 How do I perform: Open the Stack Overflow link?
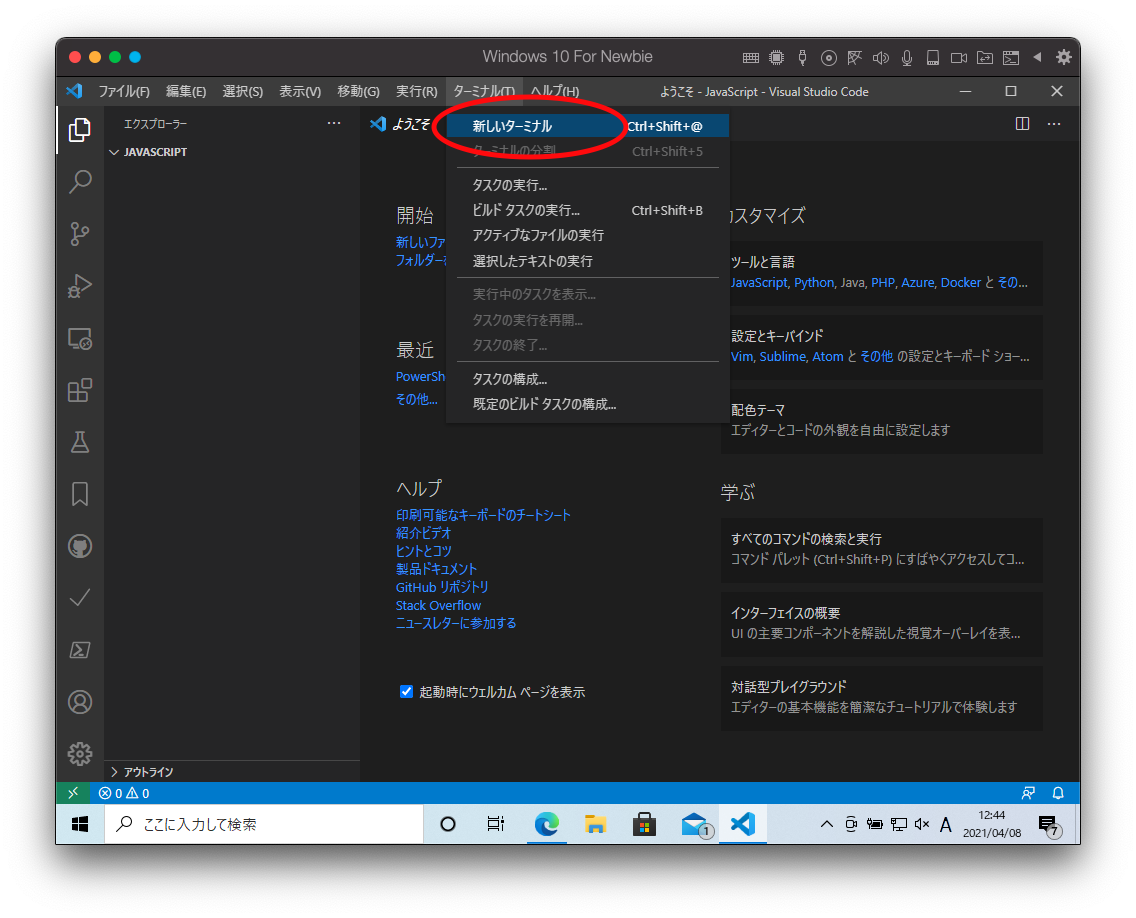coord(438,606)
